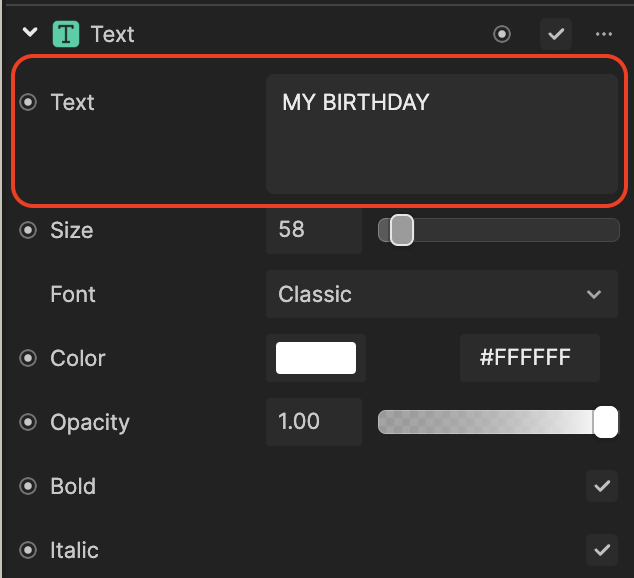Disable the Text effect header checkbox

click(x=556, y=34)
